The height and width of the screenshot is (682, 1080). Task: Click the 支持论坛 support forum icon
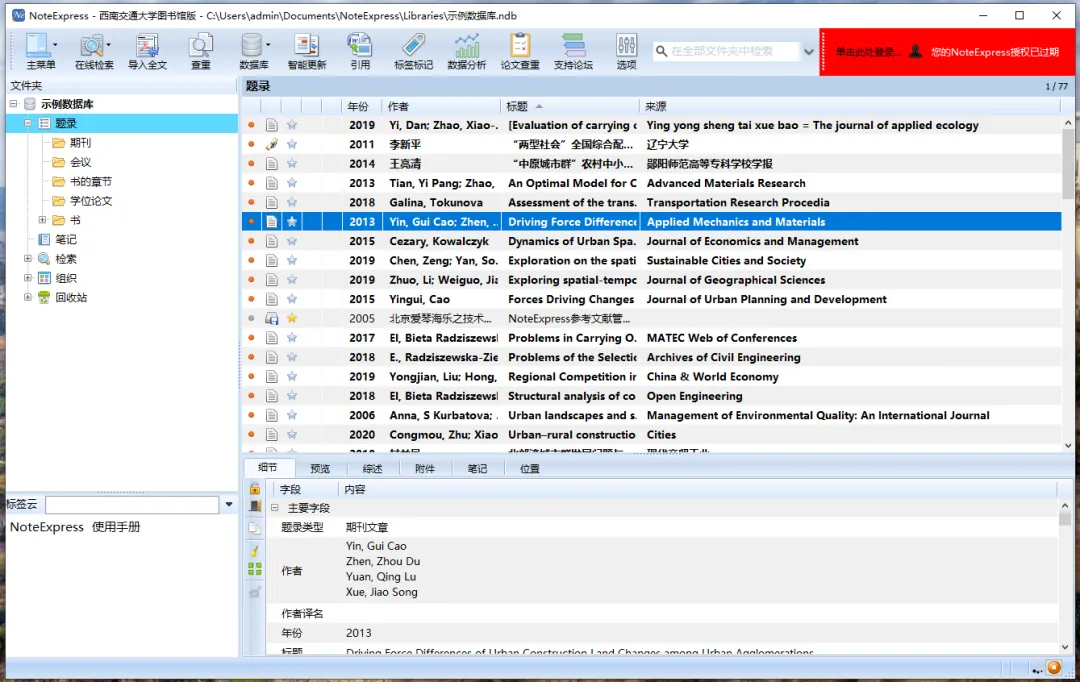tap(573, 51)
